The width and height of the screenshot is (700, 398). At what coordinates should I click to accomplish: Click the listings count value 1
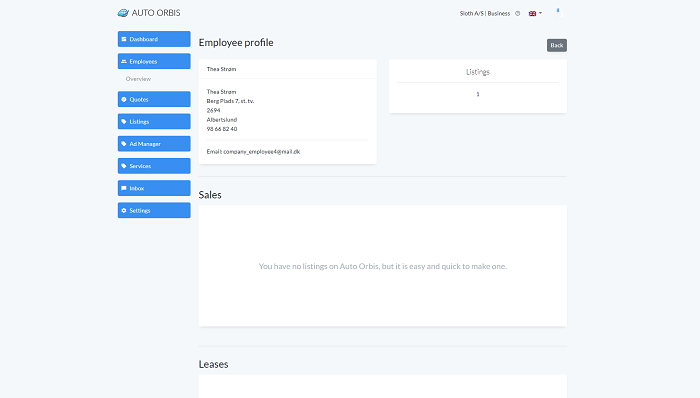tap(478, 94)
